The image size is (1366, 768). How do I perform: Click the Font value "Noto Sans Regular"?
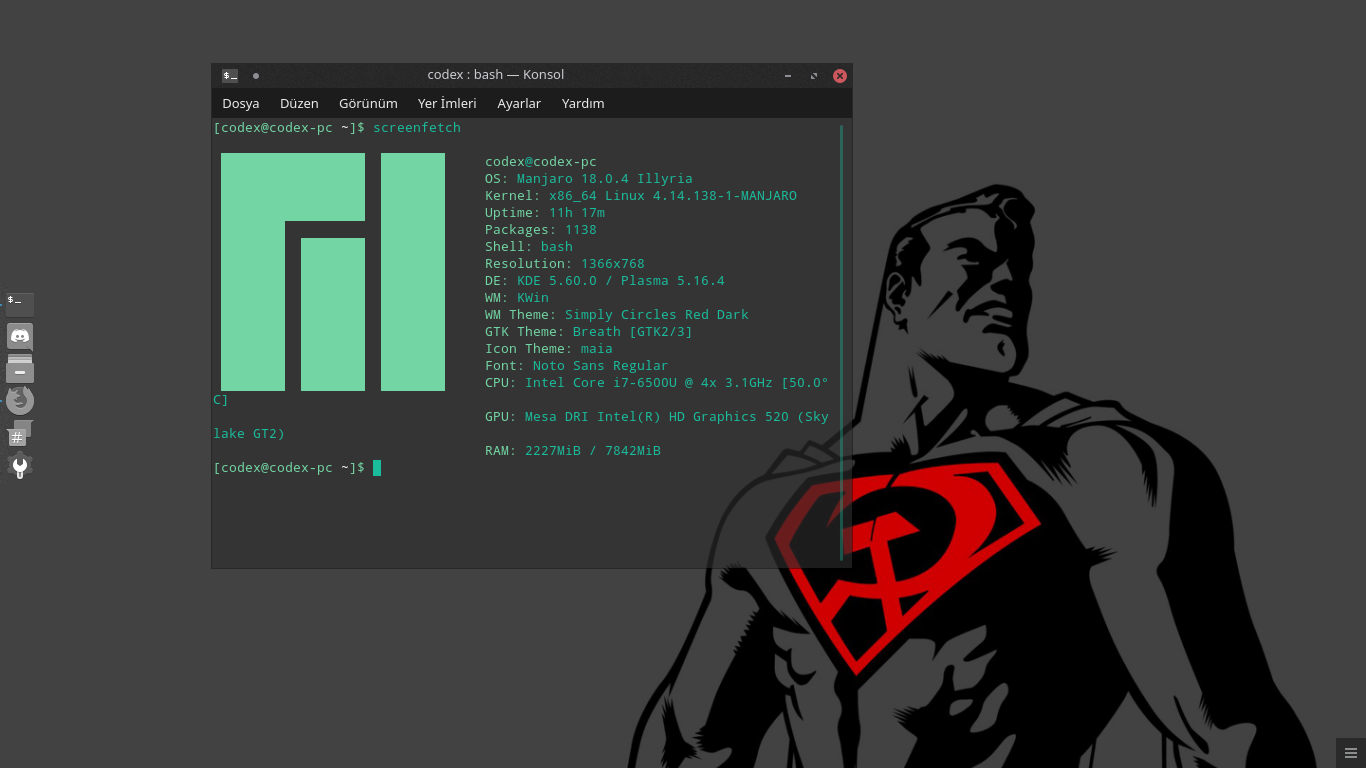coord(601,366)
